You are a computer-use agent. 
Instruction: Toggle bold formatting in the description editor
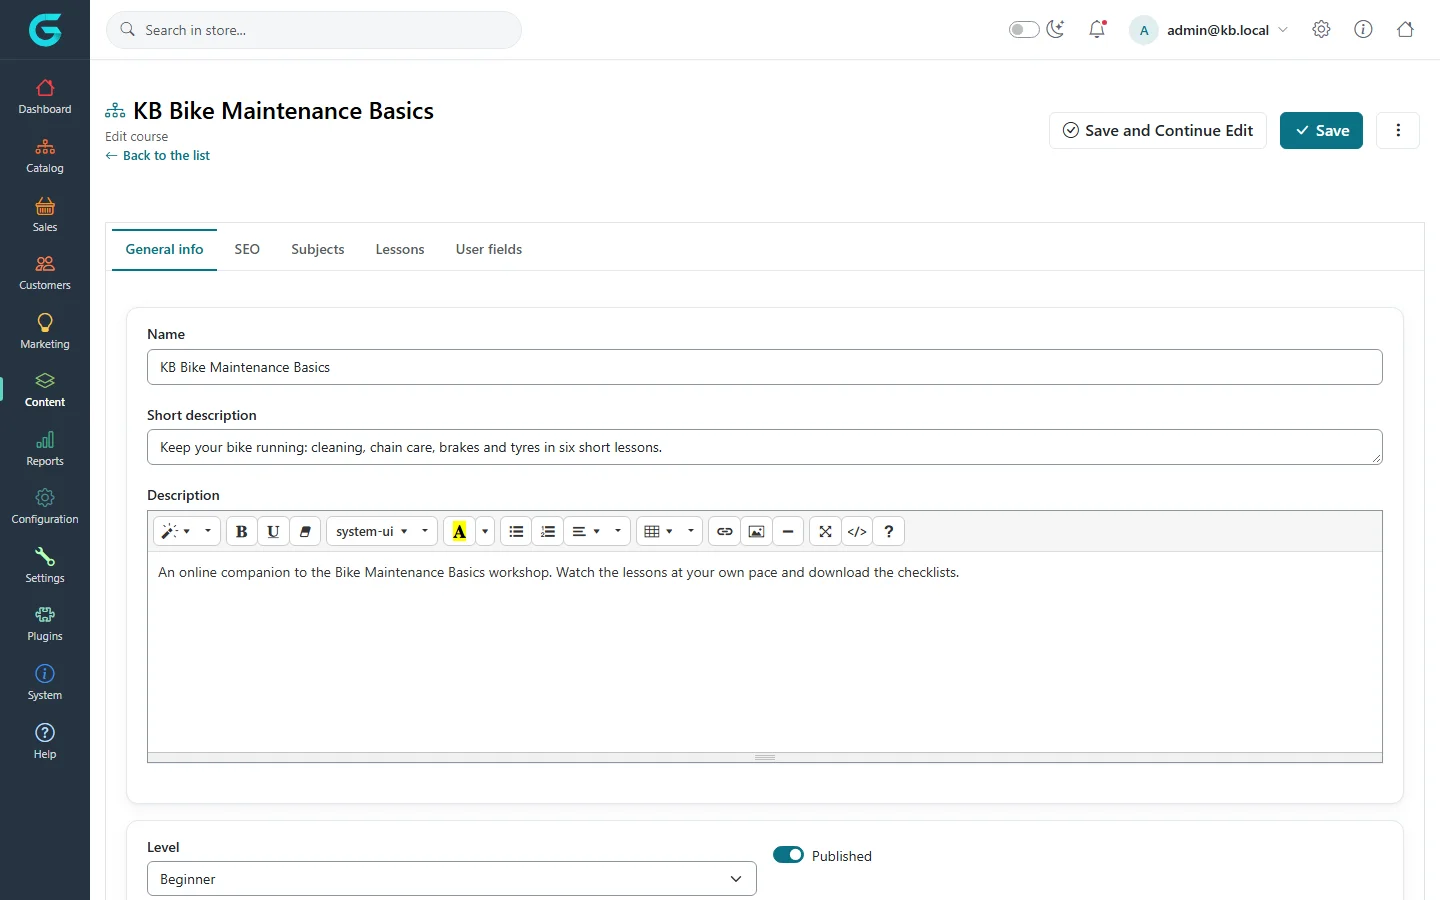[241, 531]
